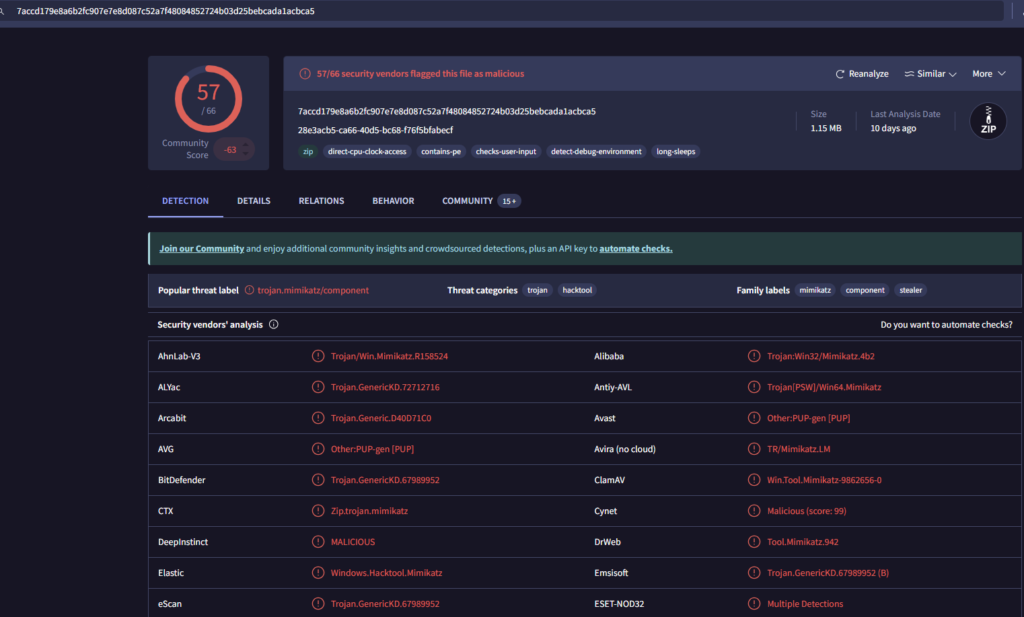Click the trojan threat category chip
Image resolution: width=1024 pixels, height=617 pixels.
point(537,290)
